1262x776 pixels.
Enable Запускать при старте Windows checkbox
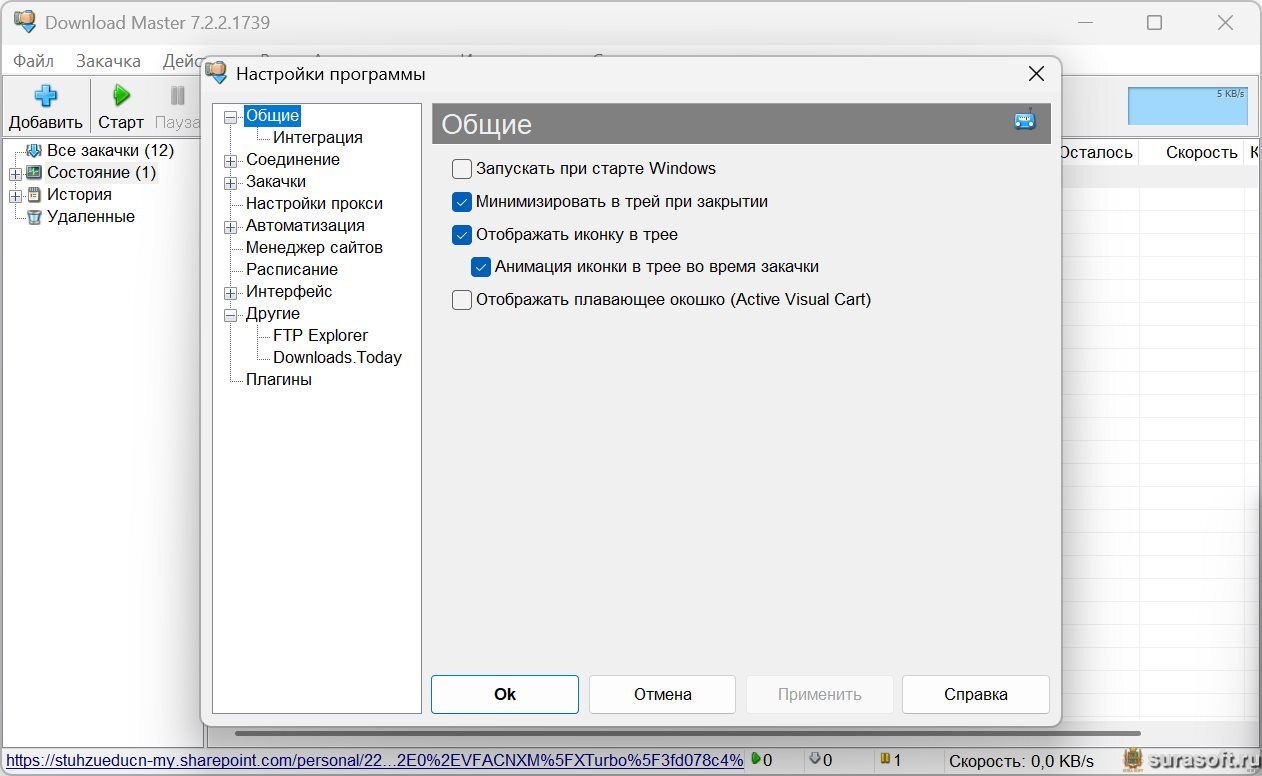pyautogui.click(x=462, y=169)
